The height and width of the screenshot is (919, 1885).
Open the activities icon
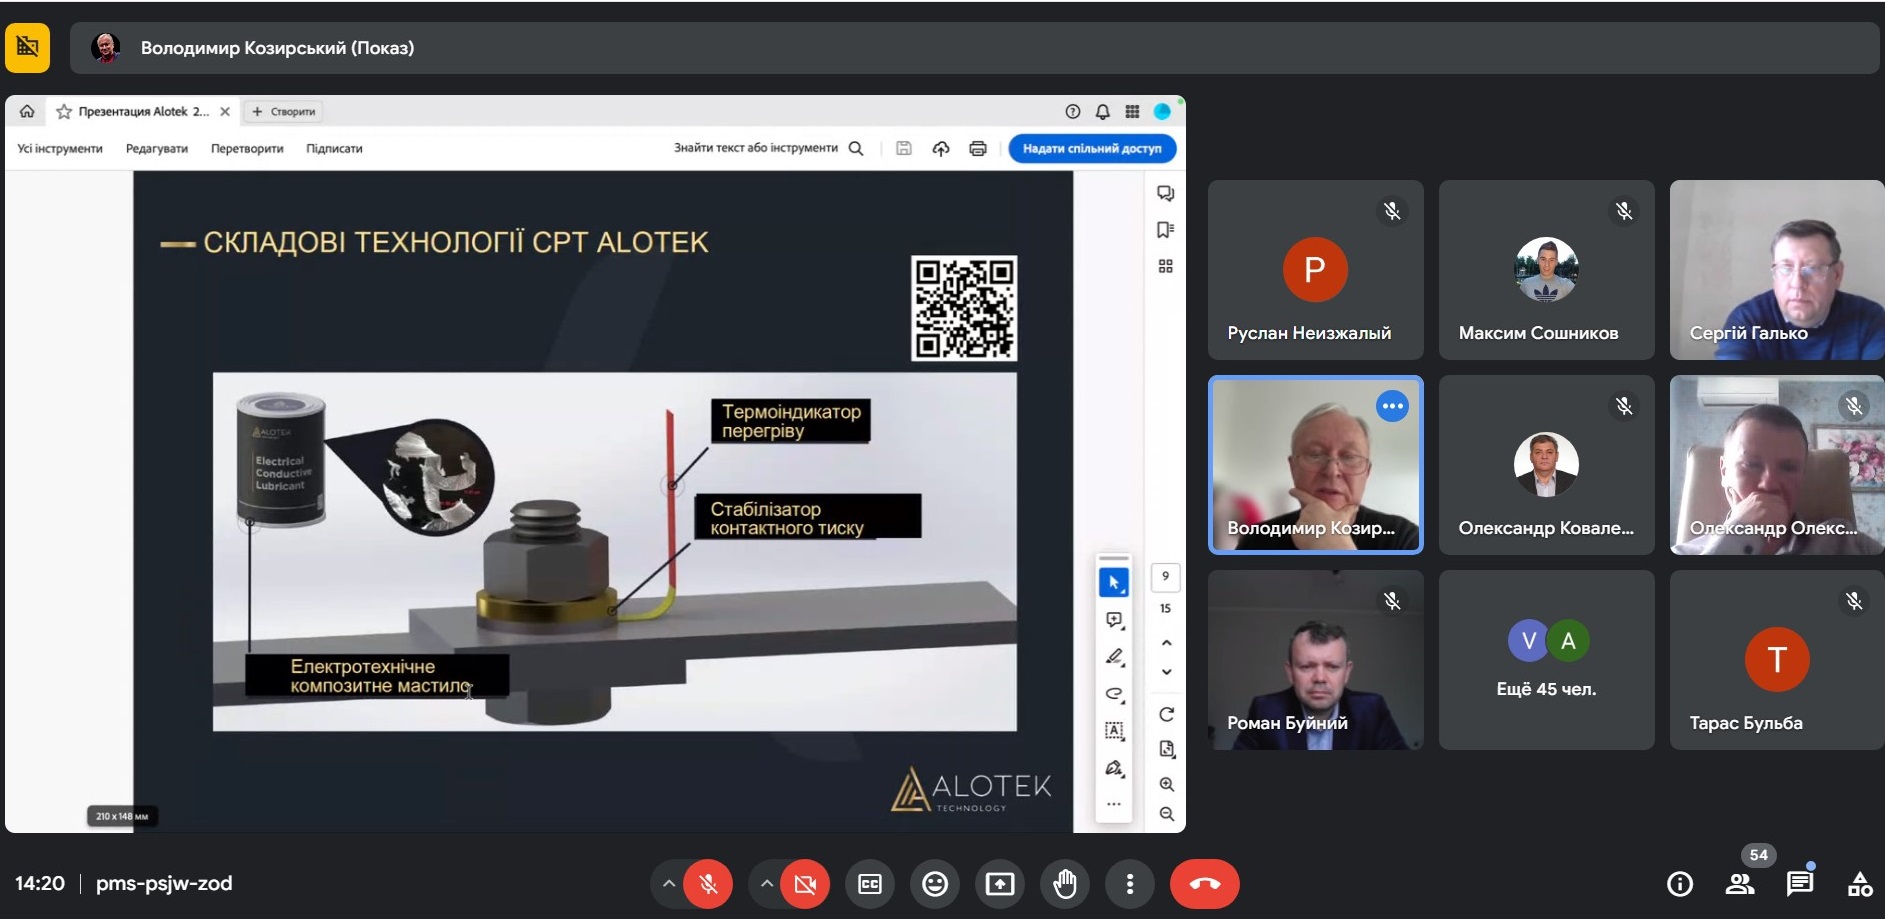[x=1859, y=883]
